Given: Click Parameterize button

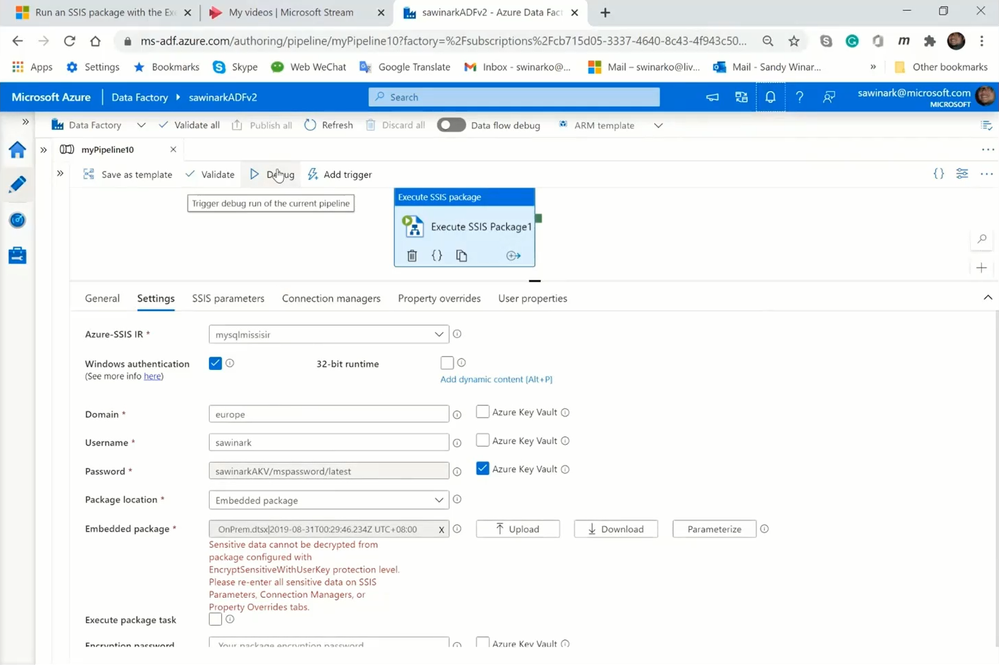Looking at the screenshot, I should (x=714, y=529).
